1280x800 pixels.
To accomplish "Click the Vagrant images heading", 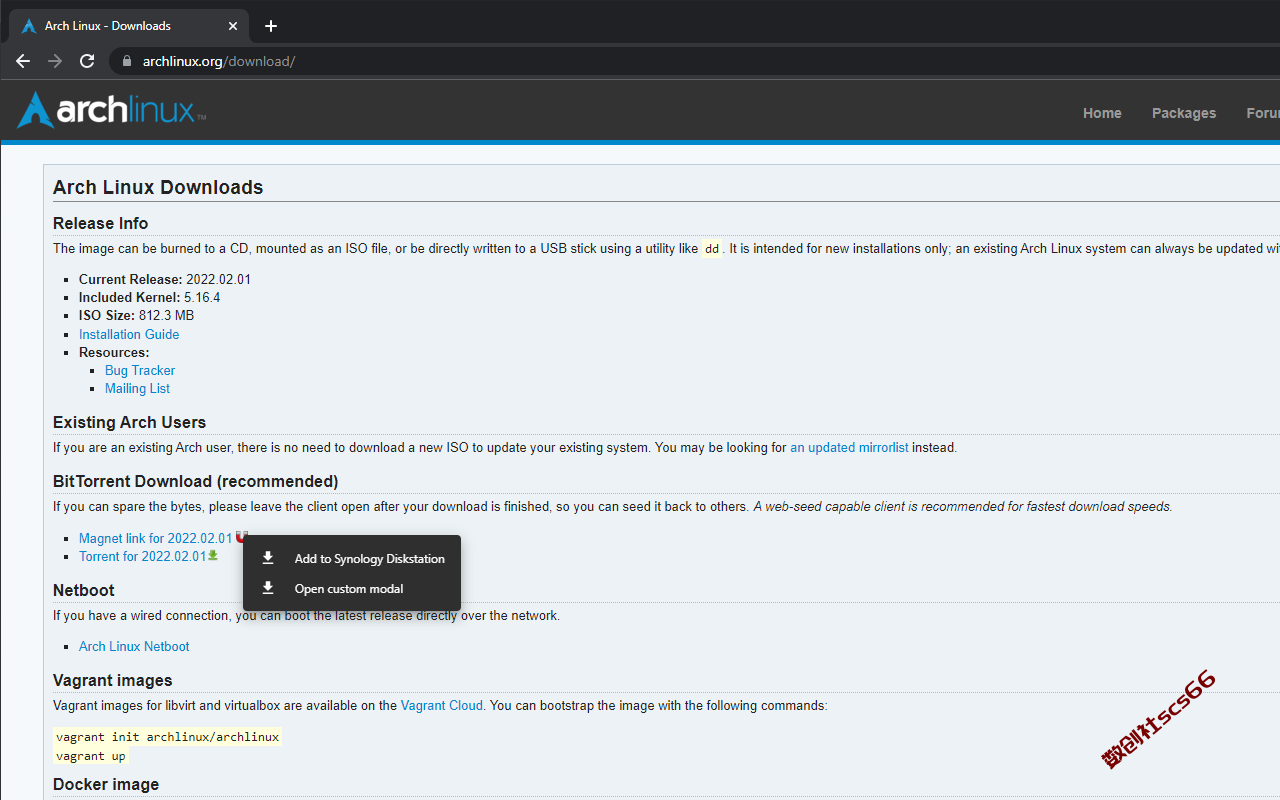I will (x=113, y=680).
